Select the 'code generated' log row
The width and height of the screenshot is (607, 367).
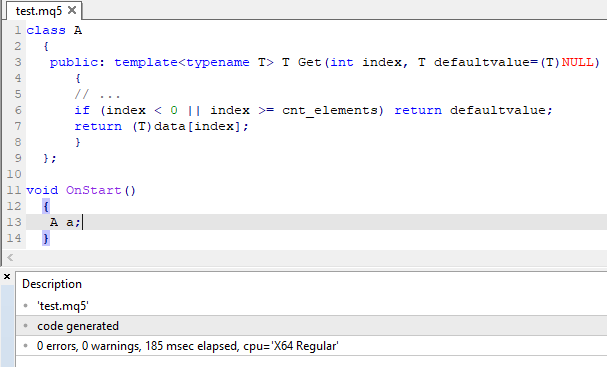(311, 326)
